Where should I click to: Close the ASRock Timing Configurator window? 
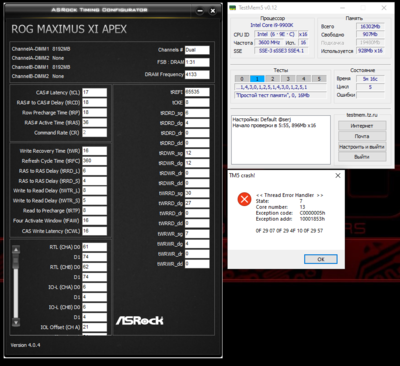tap(213, 11)
